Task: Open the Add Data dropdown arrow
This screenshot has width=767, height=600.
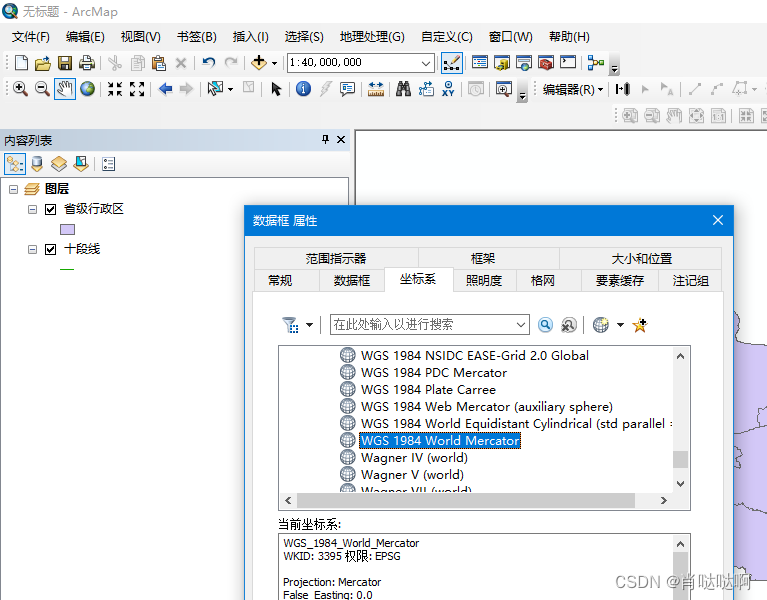Action: tap(274, 63)
